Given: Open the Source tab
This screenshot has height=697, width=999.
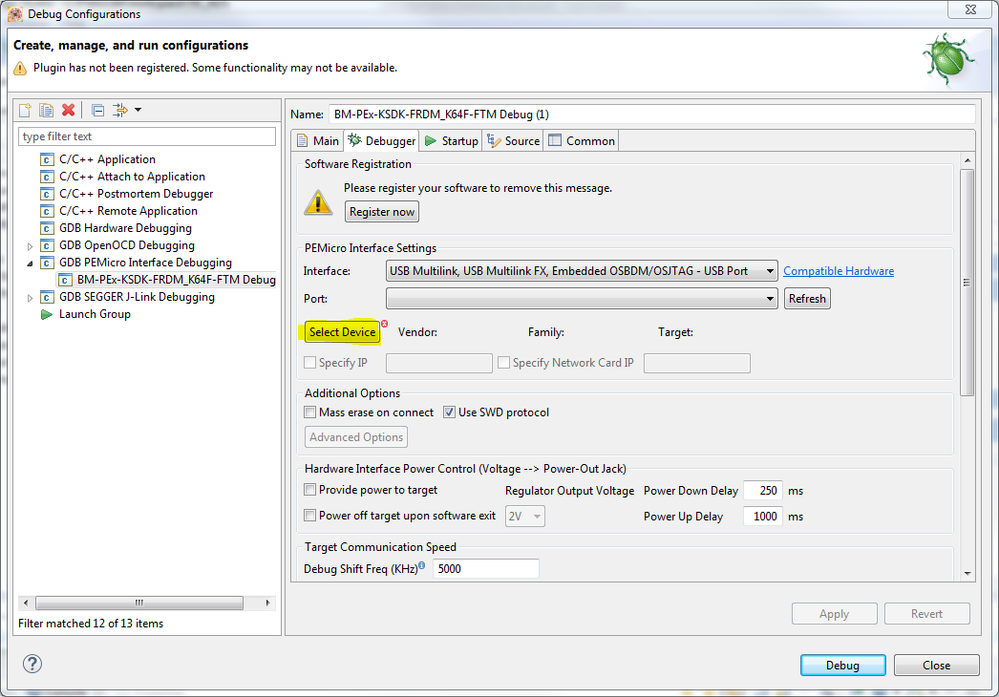Looking at the screenshot, I should point(513,141).
